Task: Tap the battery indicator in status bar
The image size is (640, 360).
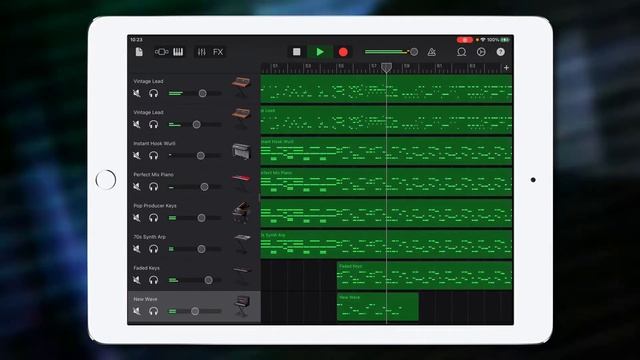Action: (505, 40)
